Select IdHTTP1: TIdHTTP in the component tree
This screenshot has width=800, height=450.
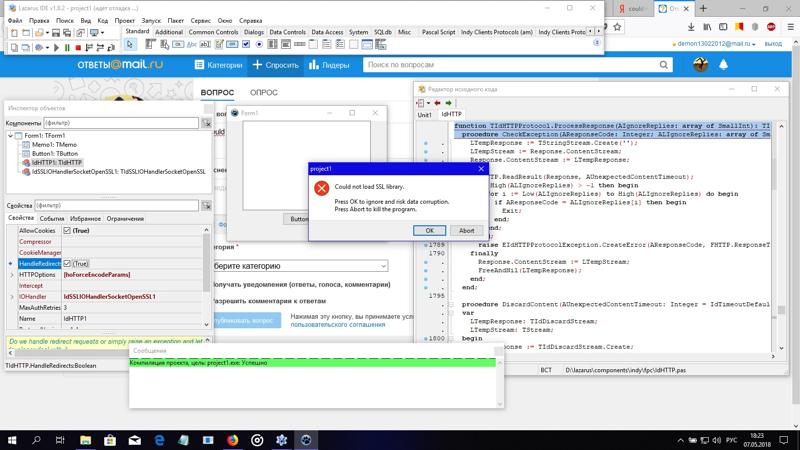(x=57, y=162)
